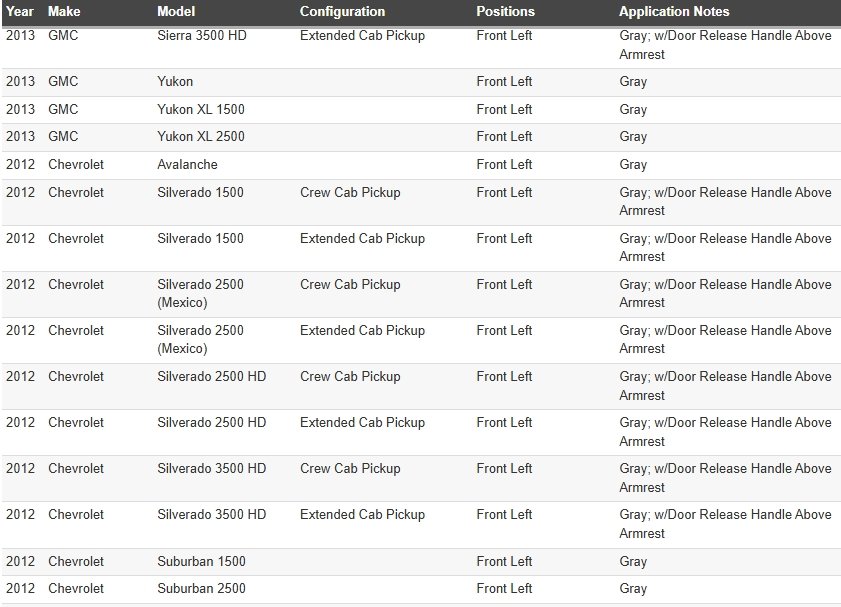This screenshot has width=841, height=607.
Task: Select the Avalanche model cell
Action: pos(187,164)
